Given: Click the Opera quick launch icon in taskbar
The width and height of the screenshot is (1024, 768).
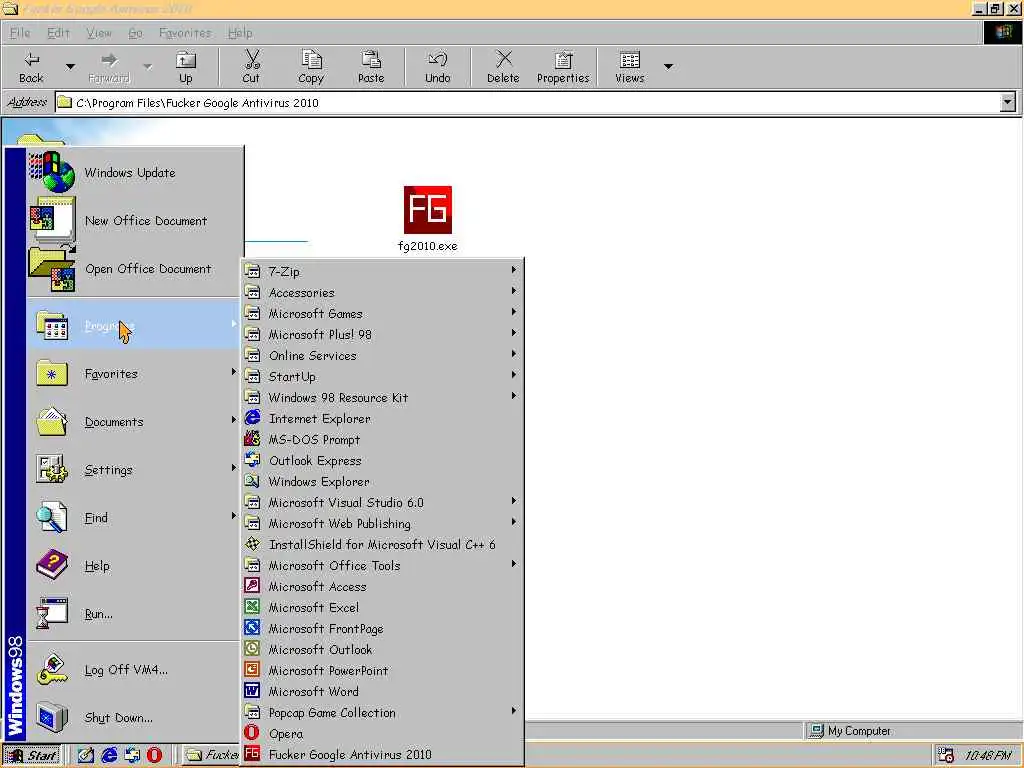Looking at the screenshot, I should click(154, 755).
